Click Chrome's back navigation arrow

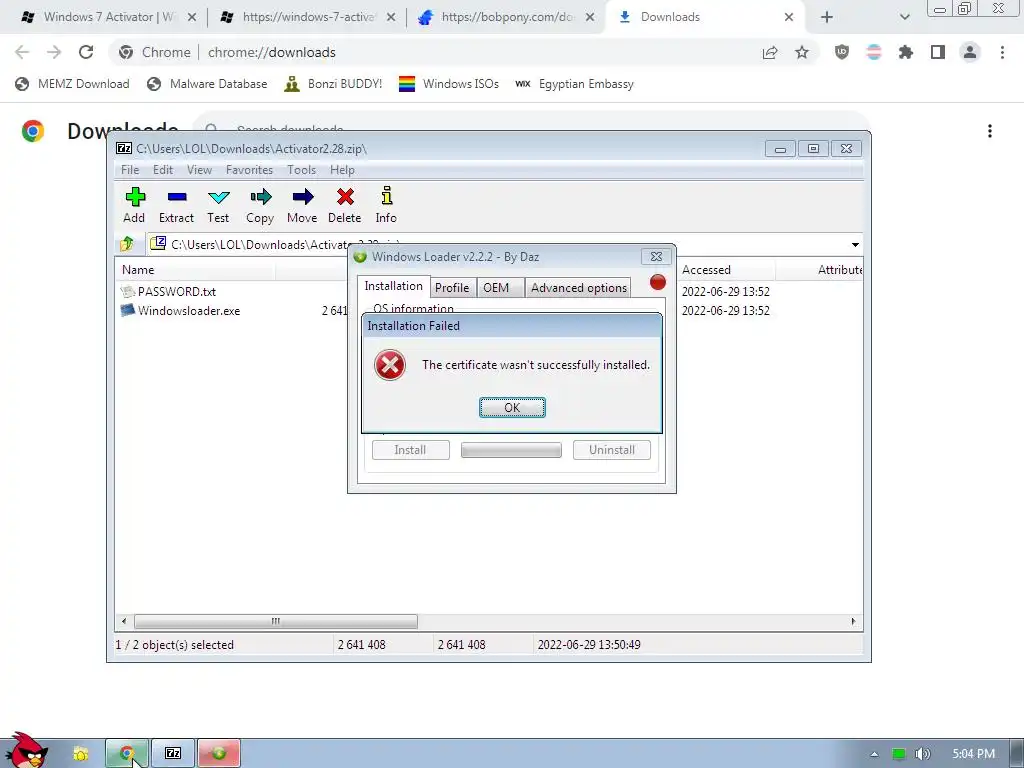click(22, 52)
